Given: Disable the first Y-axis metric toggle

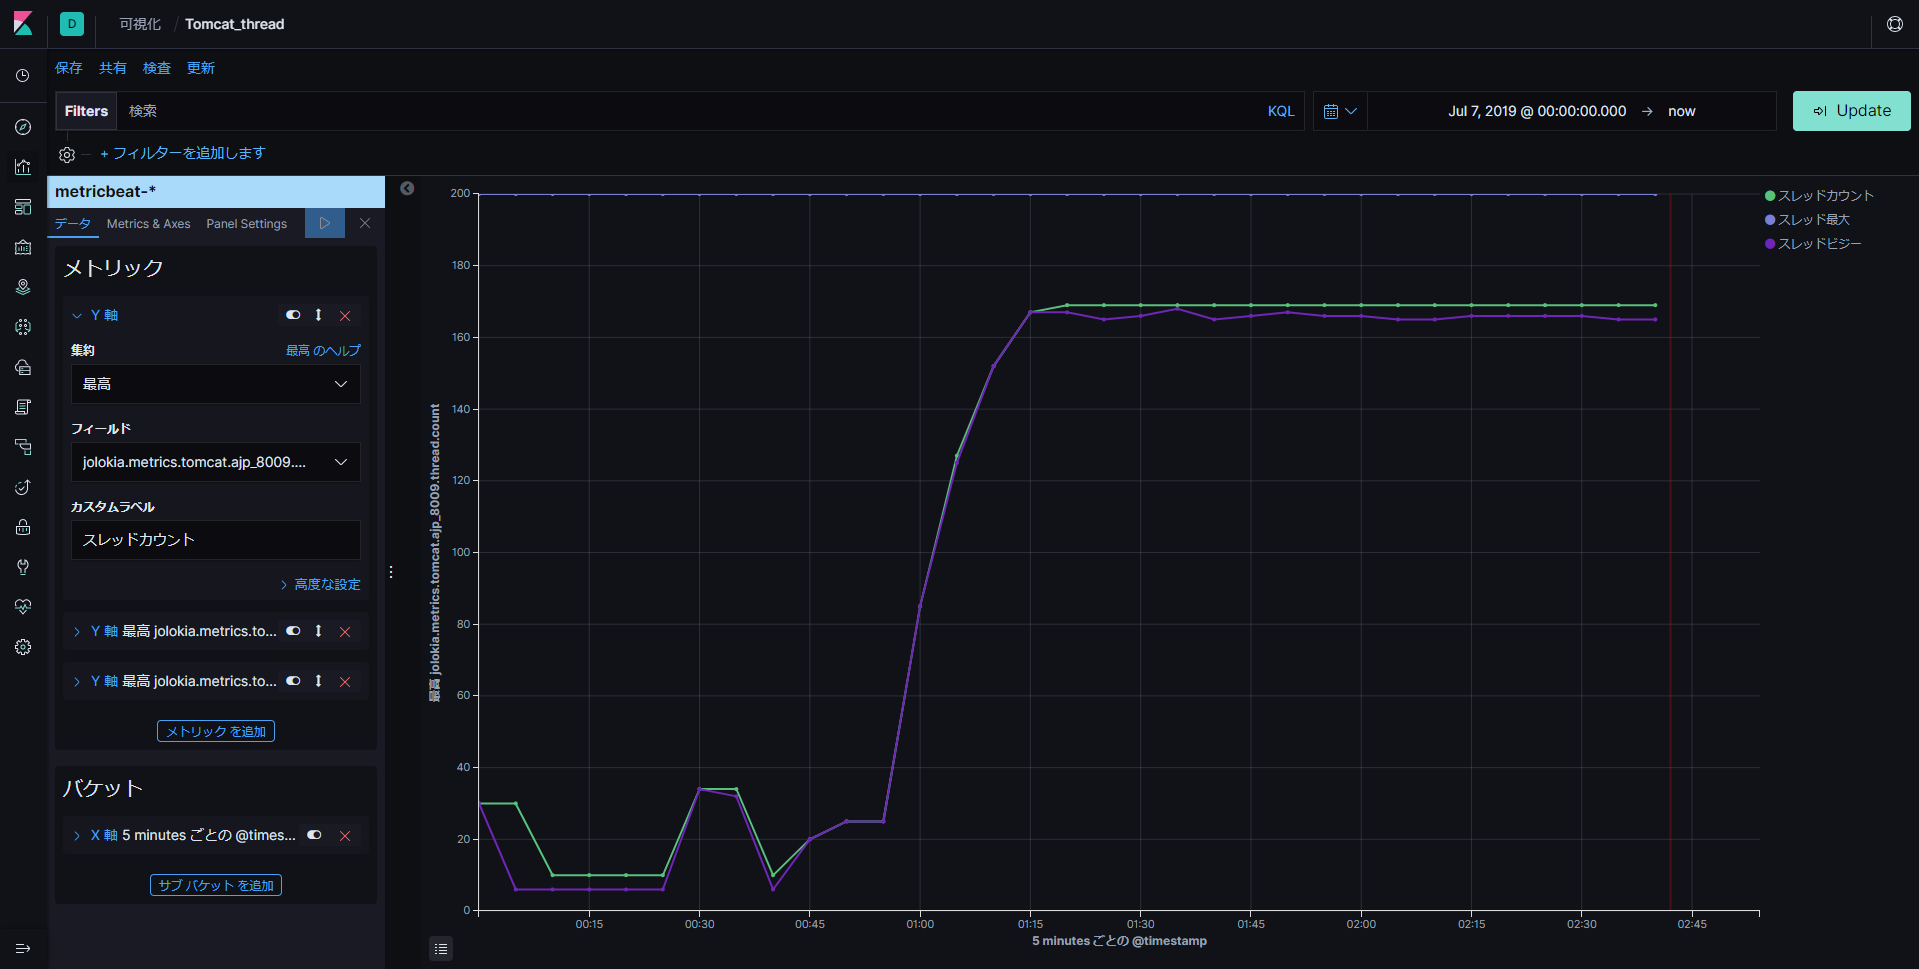Looking at the screenshot, I should [x=293, y=315].
